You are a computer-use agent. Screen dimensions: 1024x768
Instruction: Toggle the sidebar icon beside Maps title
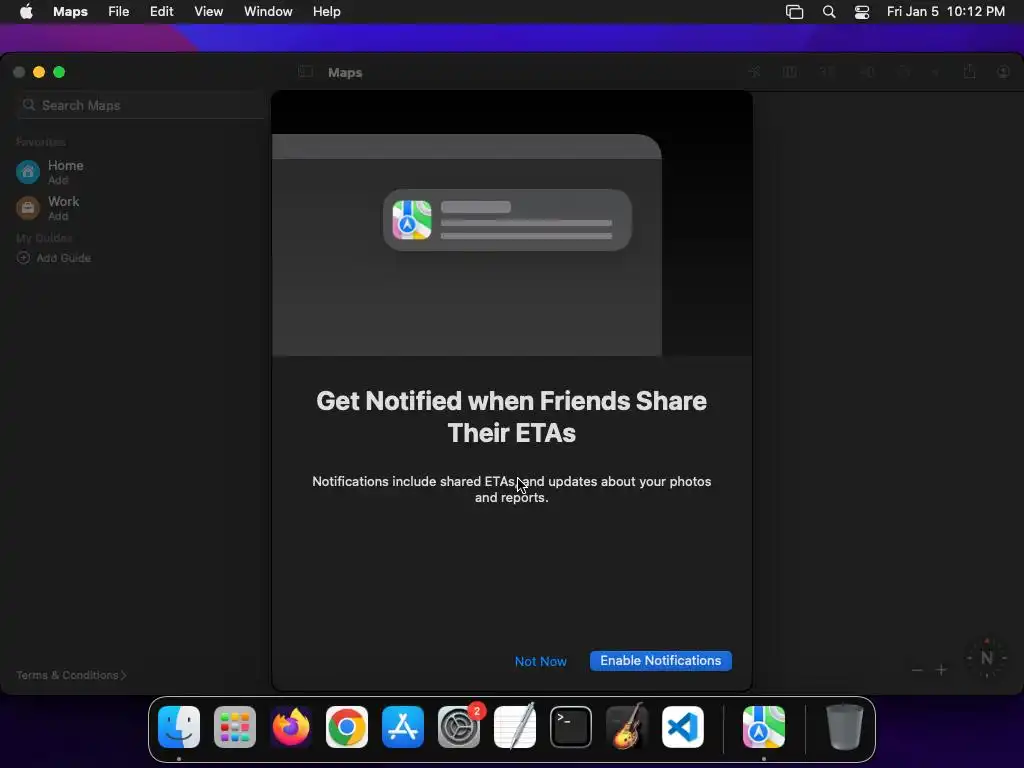(305, 72)
